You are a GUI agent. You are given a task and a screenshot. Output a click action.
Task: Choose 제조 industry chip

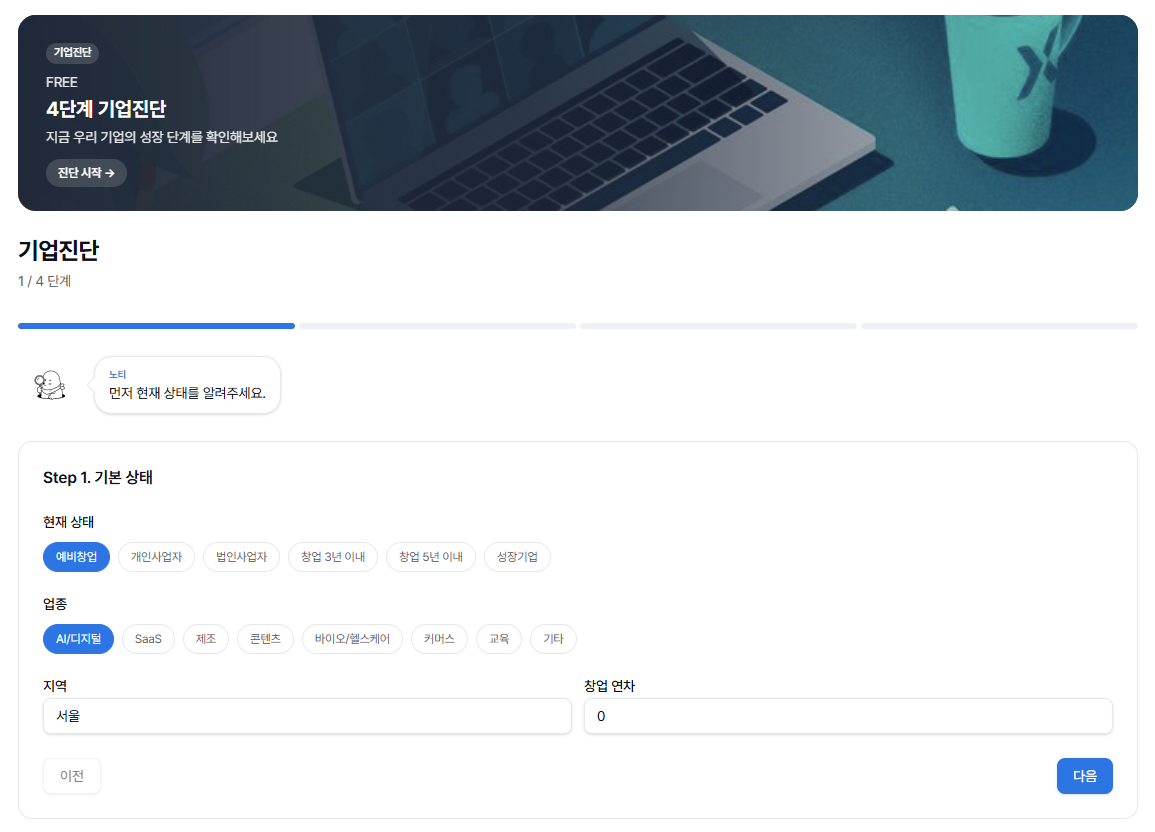(x=206, y=638)
